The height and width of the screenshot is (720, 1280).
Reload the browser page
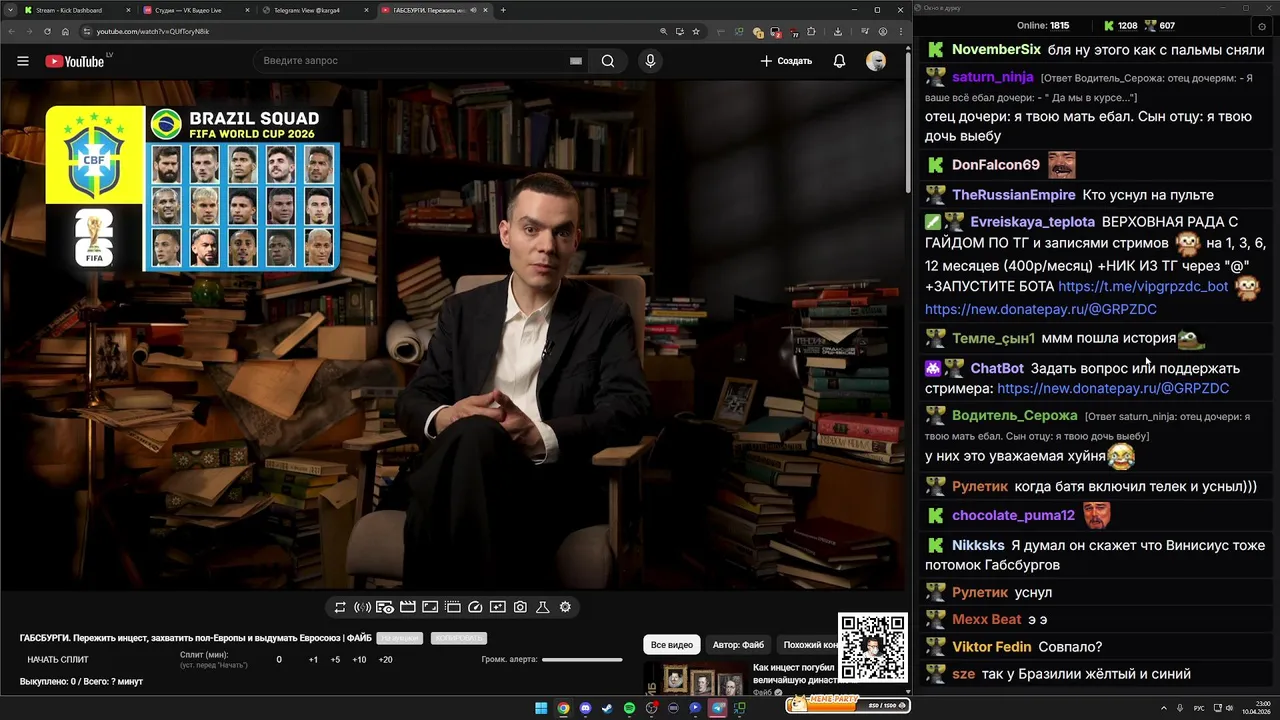[47, 31]
